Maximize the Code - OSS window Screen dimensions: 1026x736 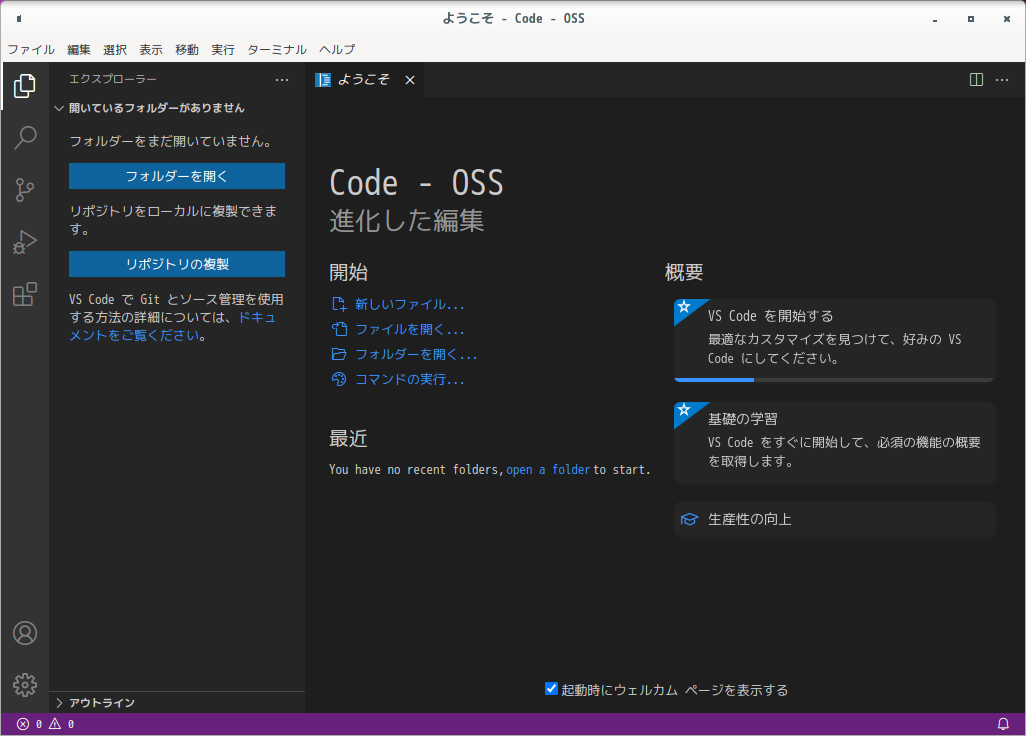971,19
